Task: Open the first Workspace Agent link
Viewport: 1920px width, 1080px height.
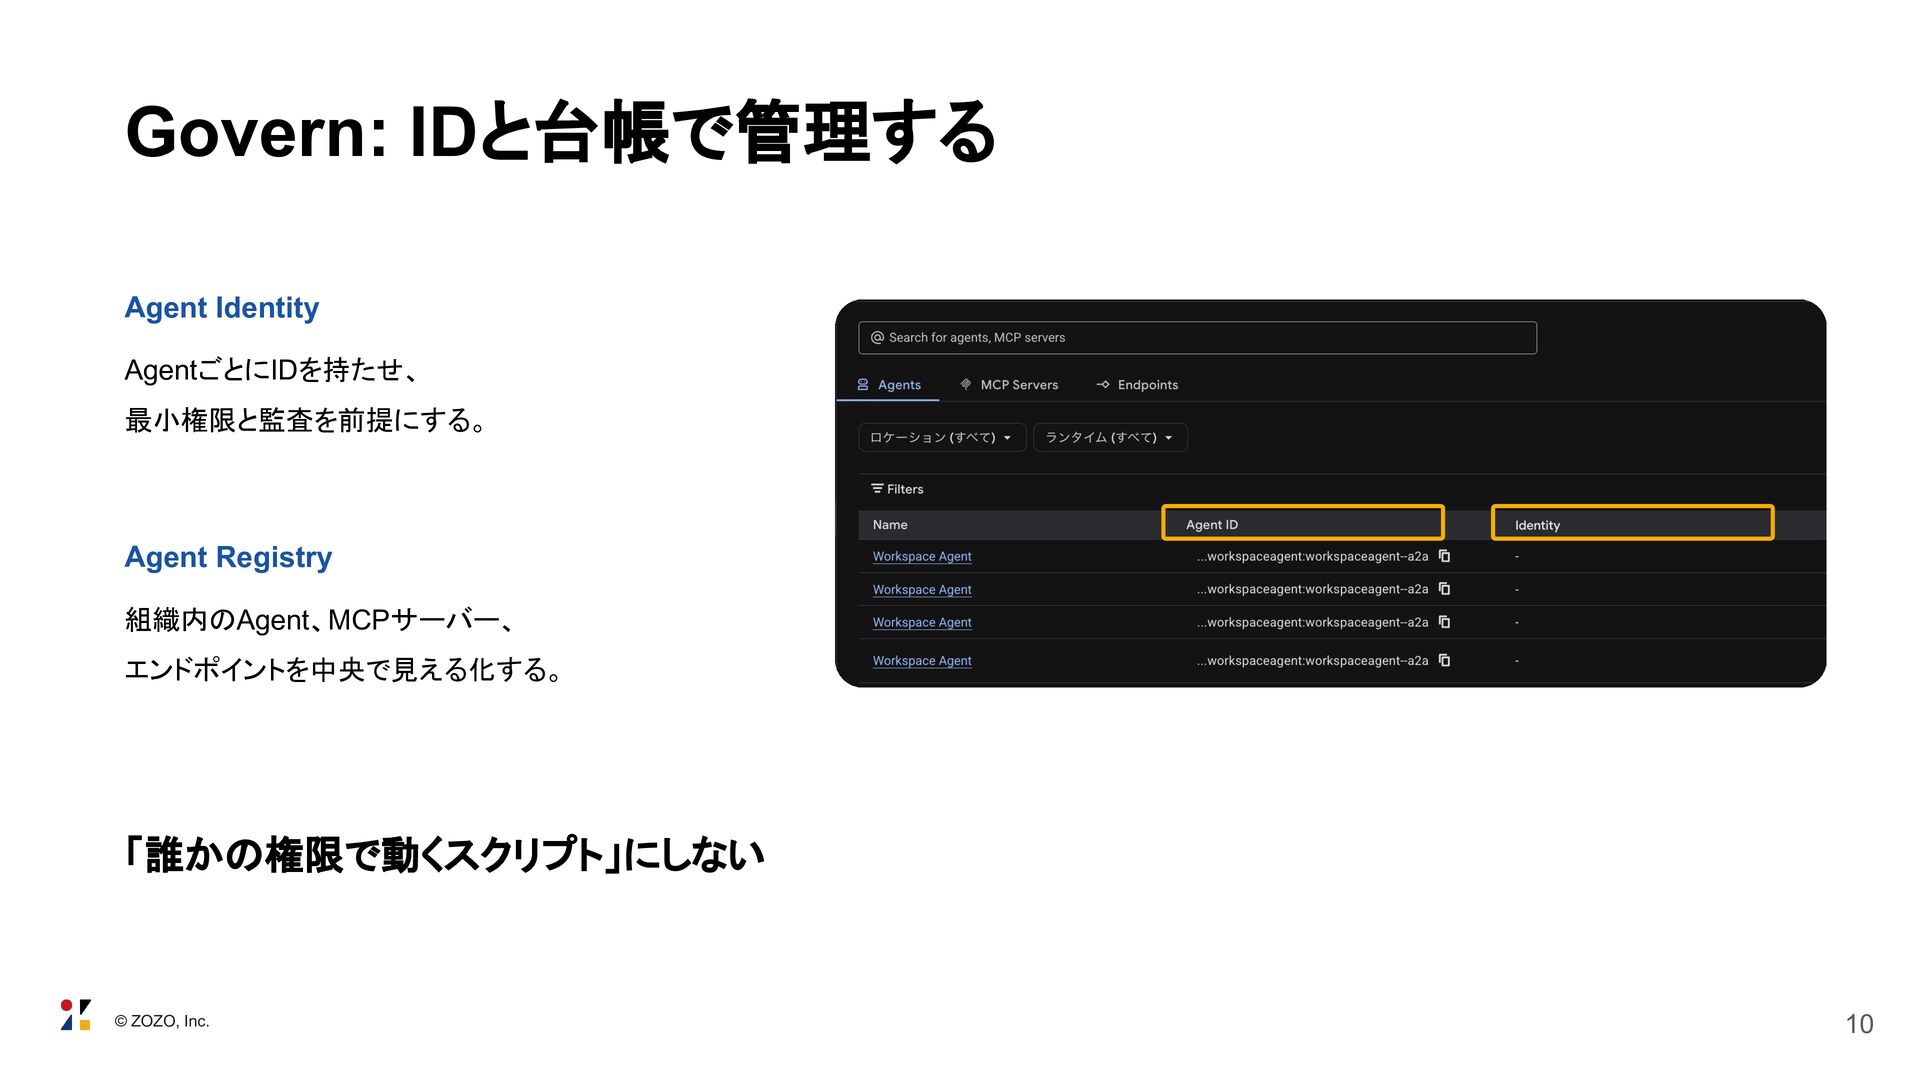Action: pyautogui.click(x=922, y=557)
